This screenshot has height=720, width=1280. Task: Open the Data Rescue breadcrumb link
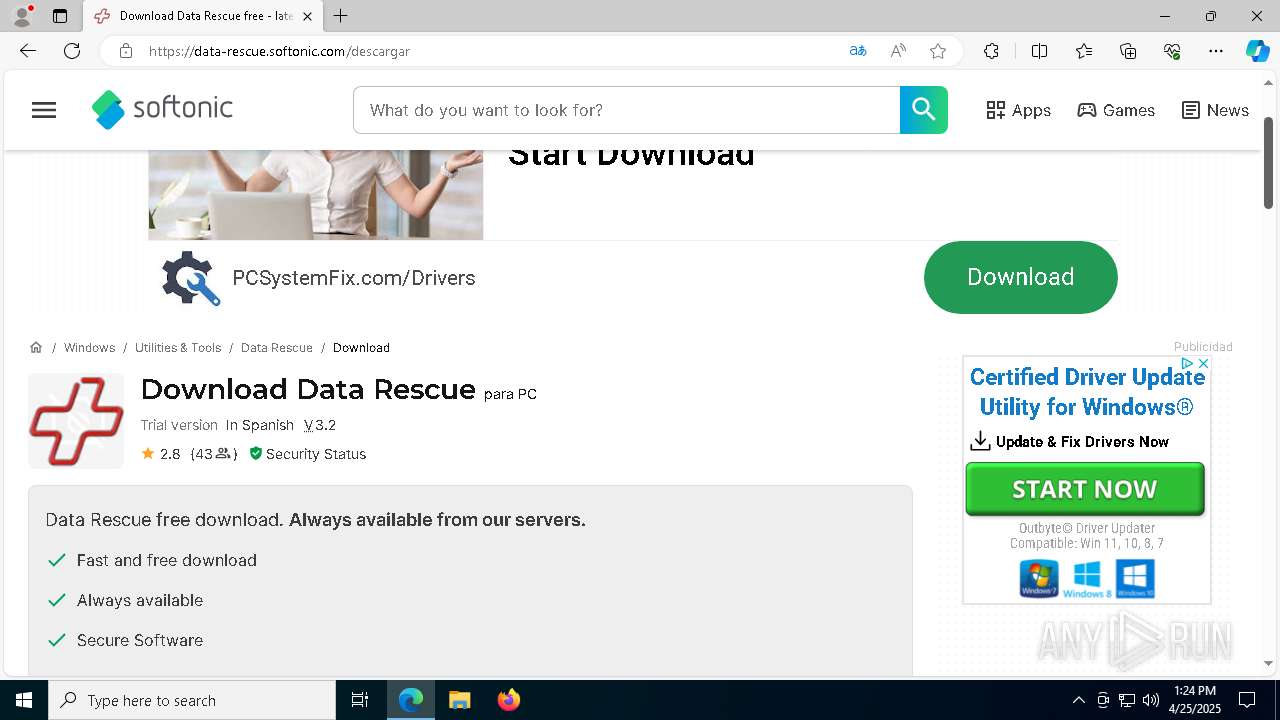click(x=277, y=347)
